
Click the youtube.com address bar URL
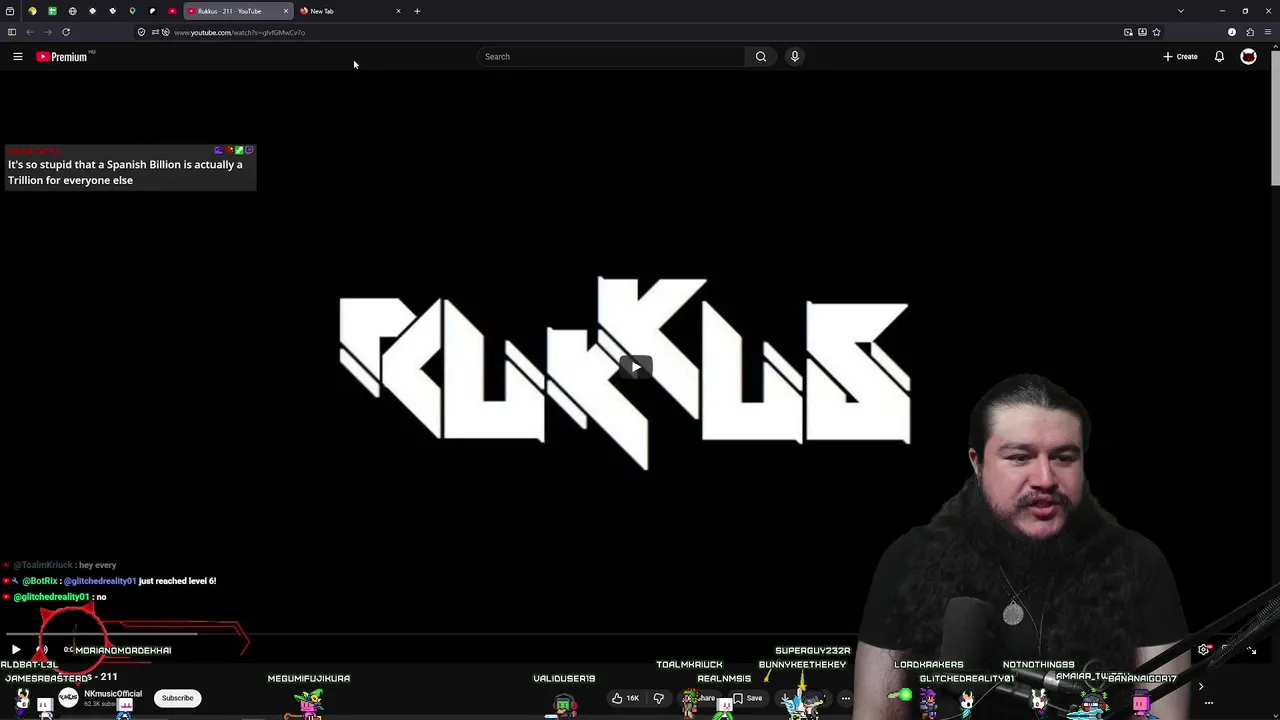pos(239,33)
